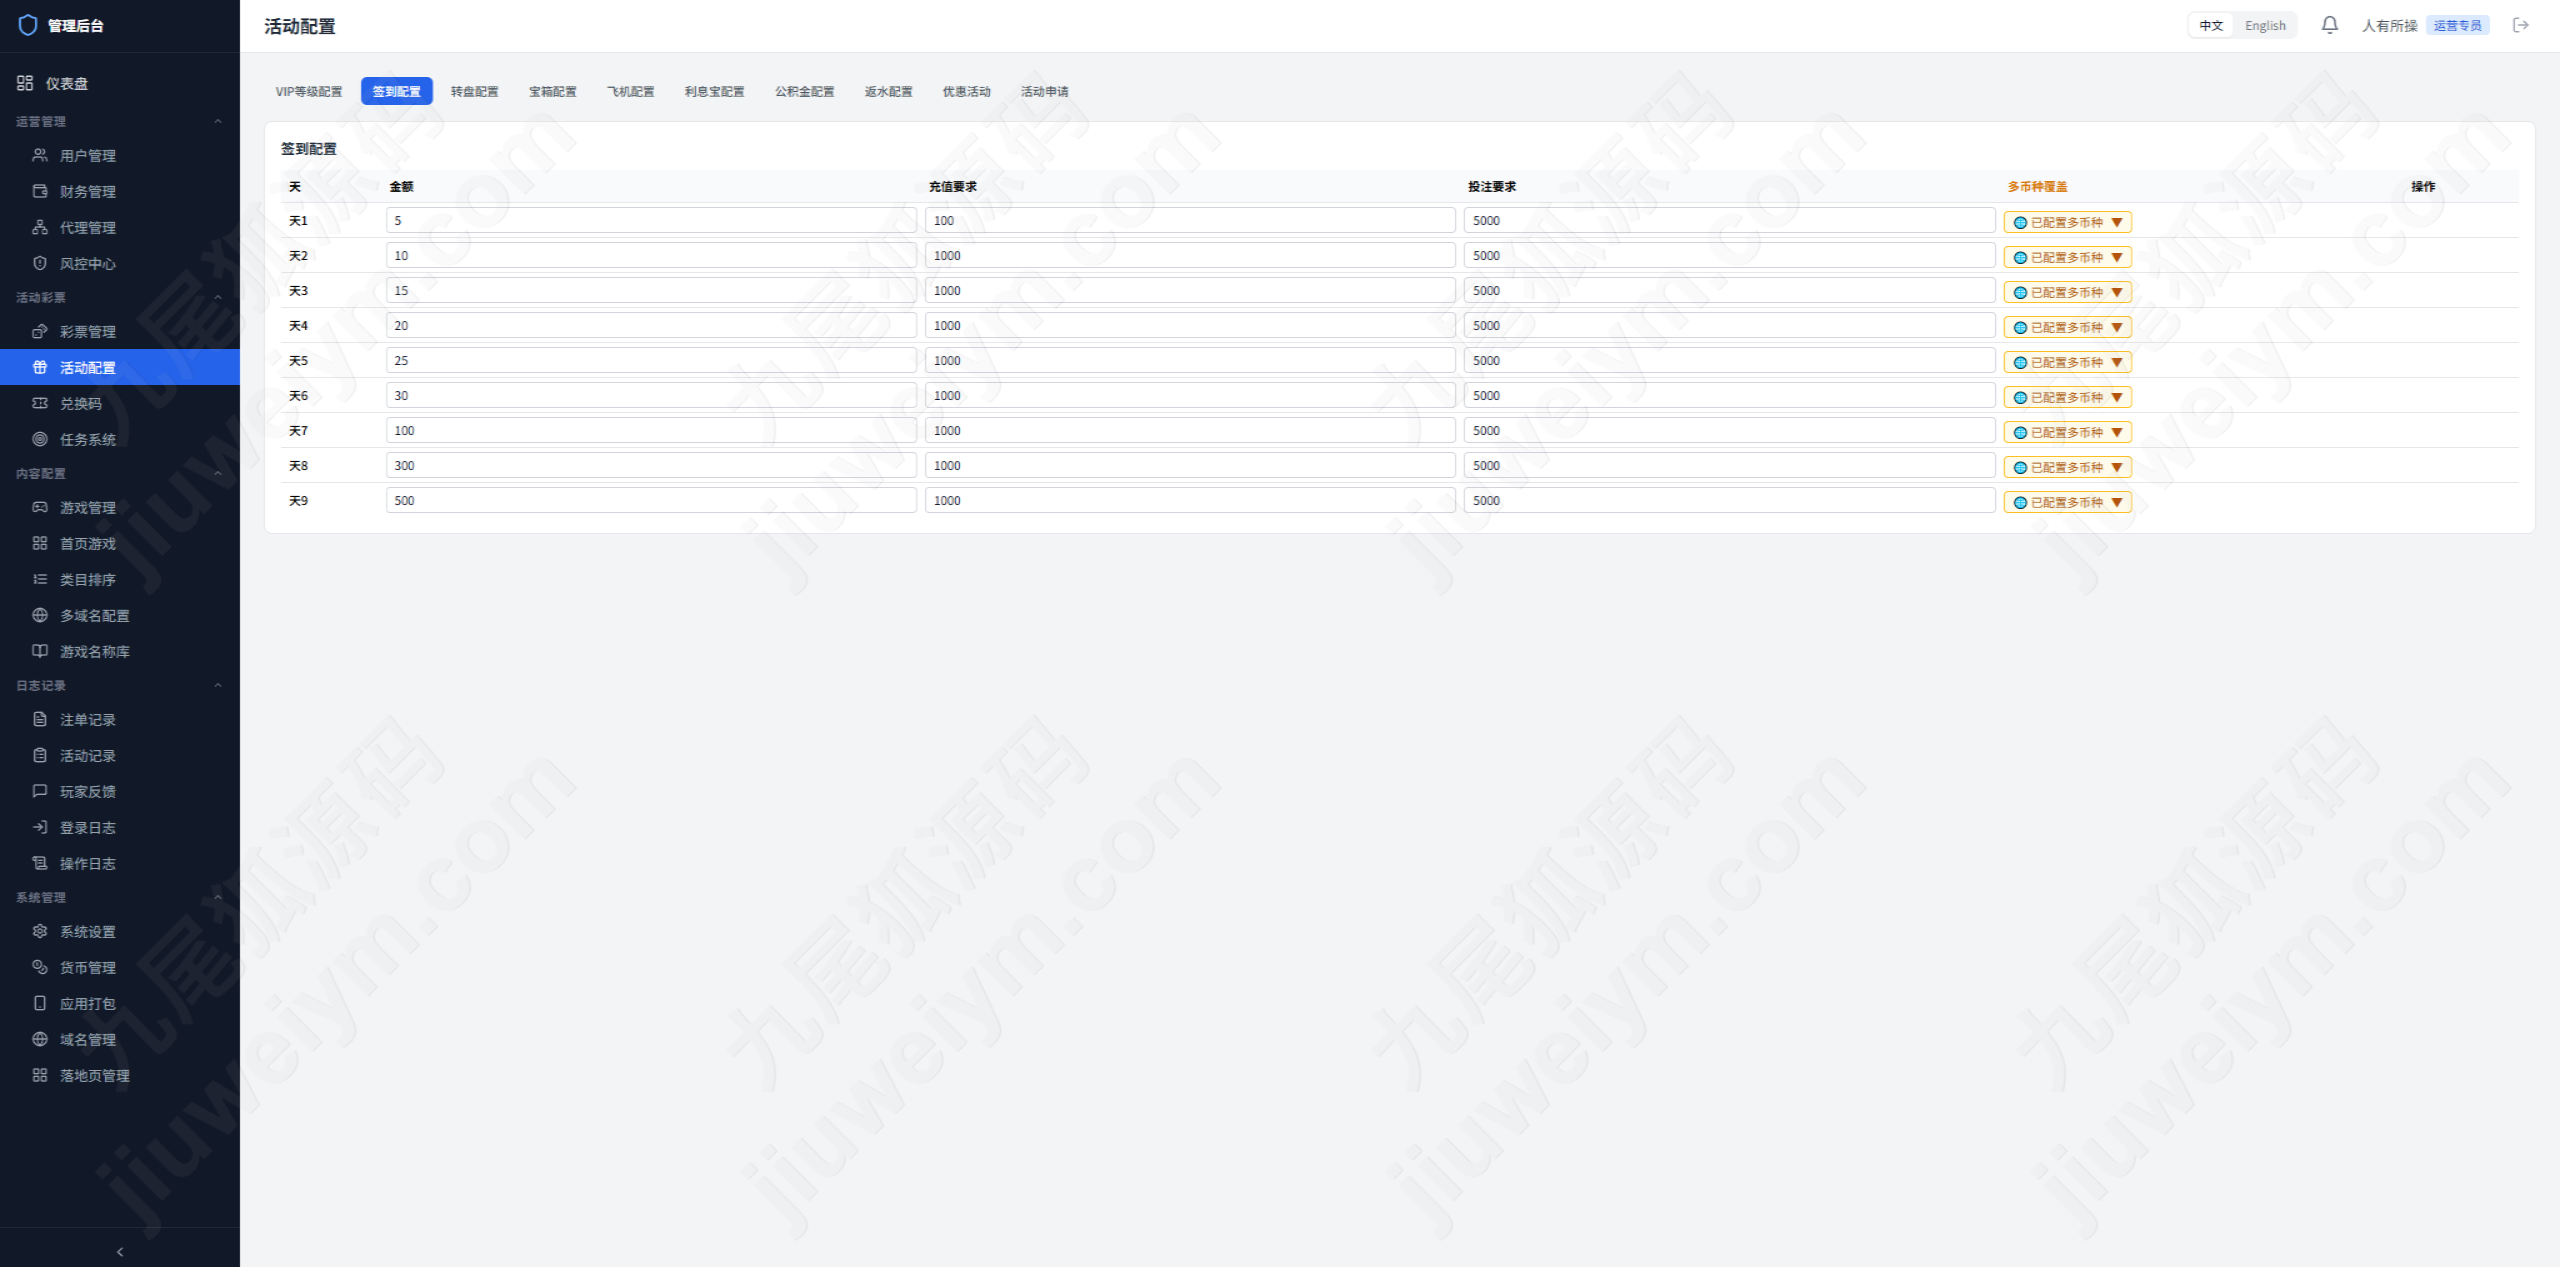
Task: Click the 用户管理 users icon
Action: (40, 155)
